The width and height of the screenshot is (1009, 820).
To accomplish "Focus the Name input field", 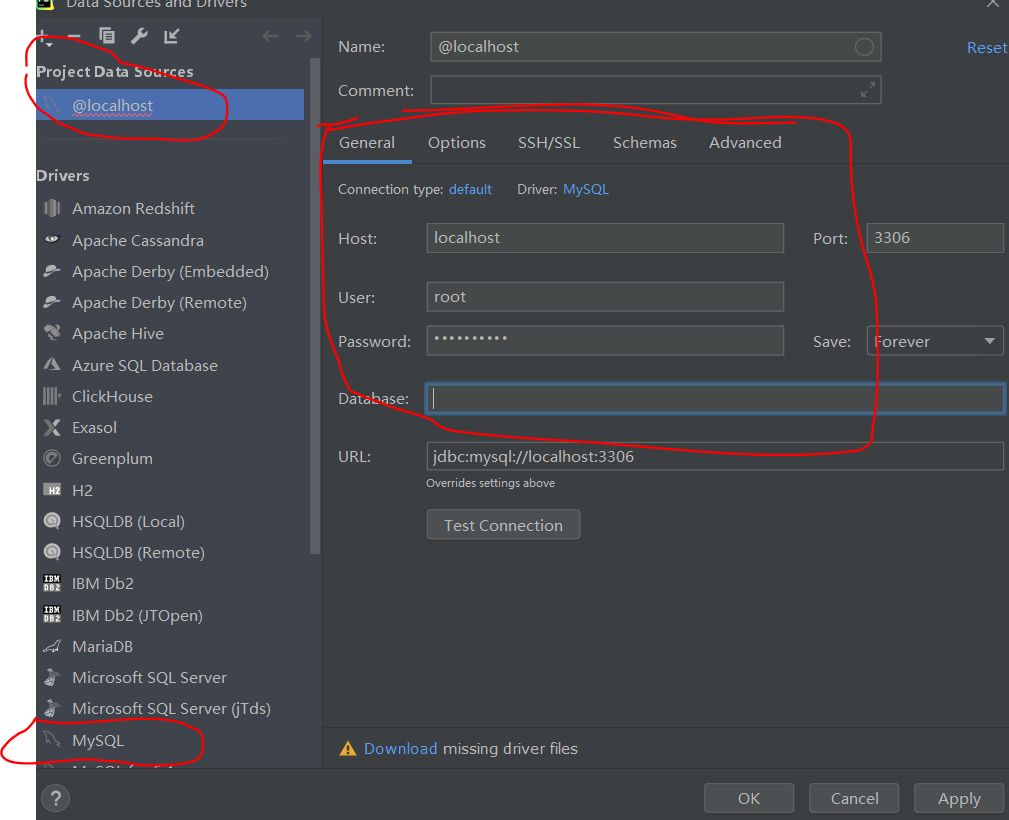I will pos(655,47).
